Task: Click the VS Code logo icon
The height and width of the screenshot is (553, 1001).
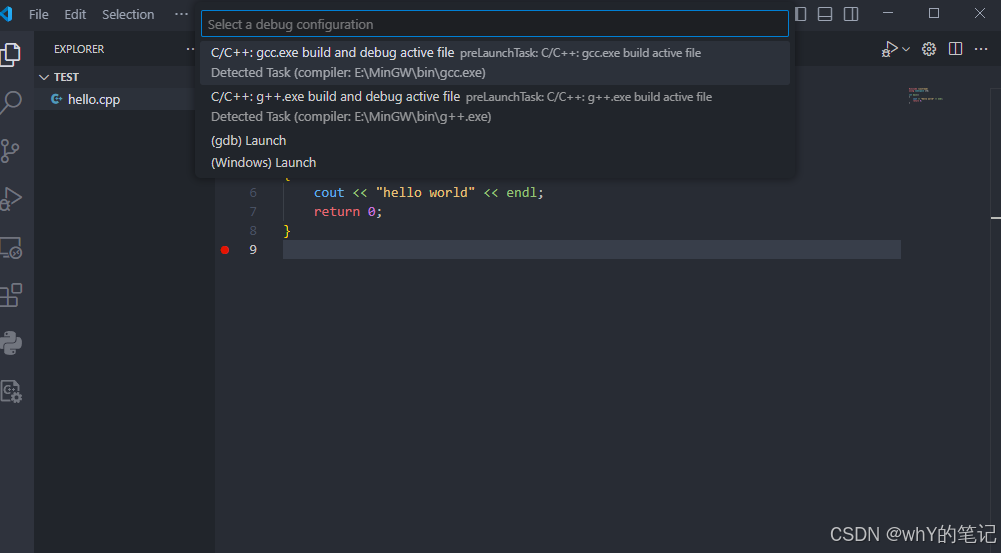Action: click(7, 14)
